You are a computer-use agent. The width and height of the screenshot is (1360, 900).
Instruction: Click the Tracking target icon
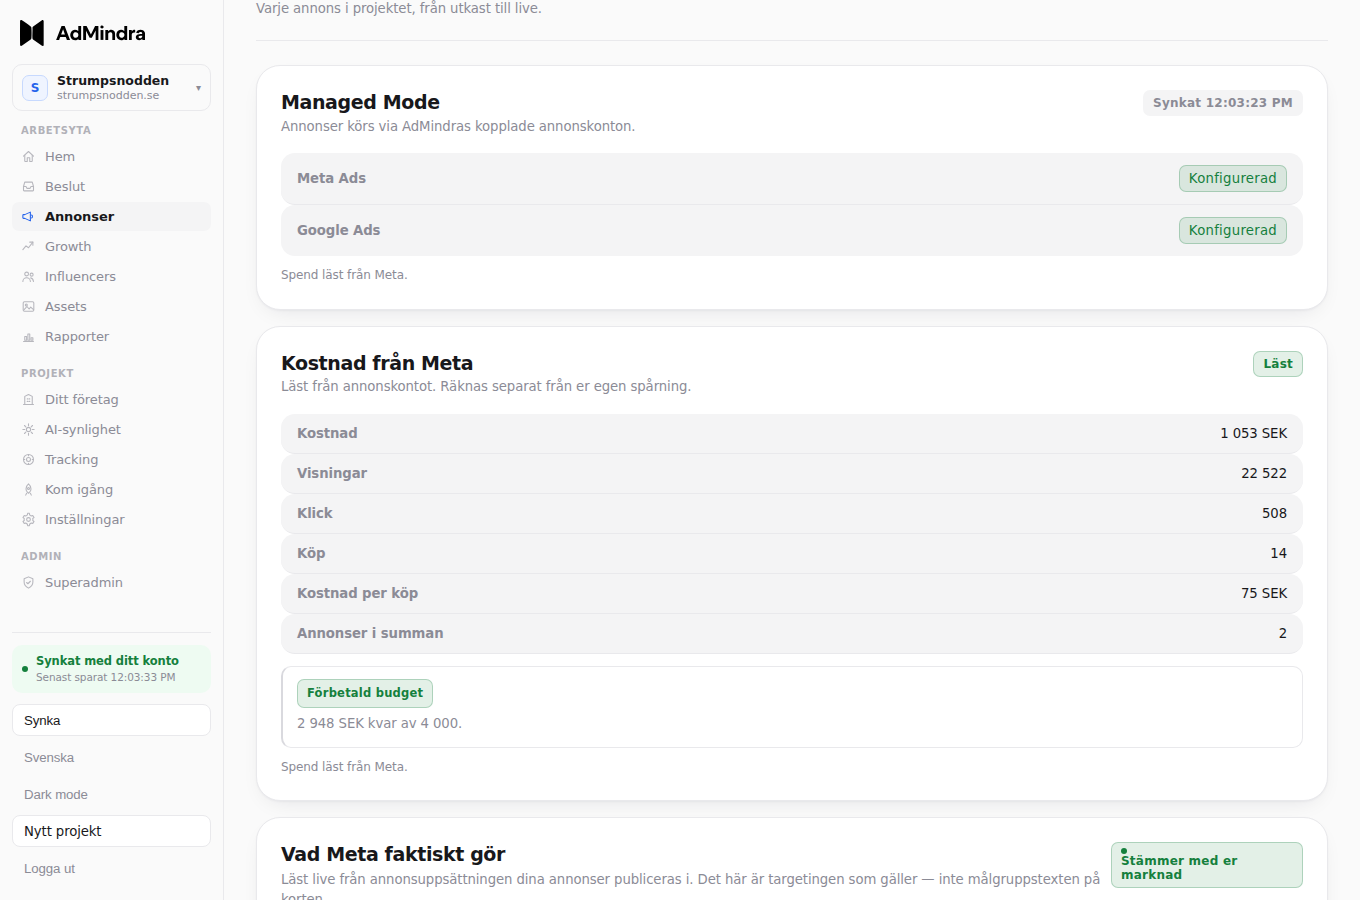pyautogui.click(x=28, y=460)
